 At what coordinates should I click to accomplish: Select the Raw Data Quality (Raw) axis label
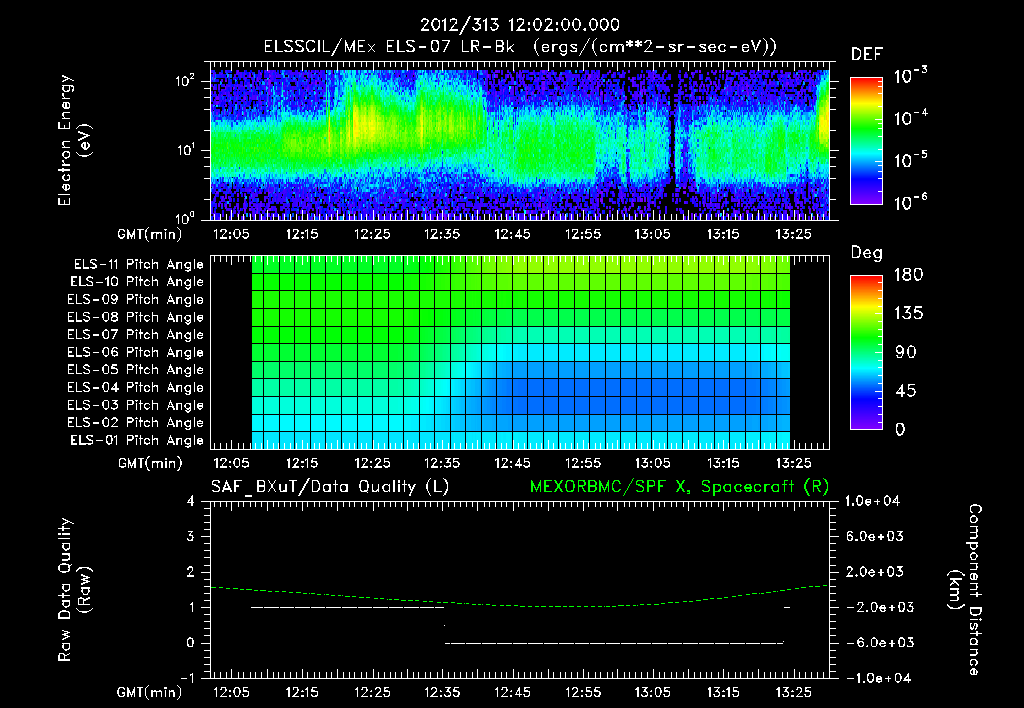(74, 590)
